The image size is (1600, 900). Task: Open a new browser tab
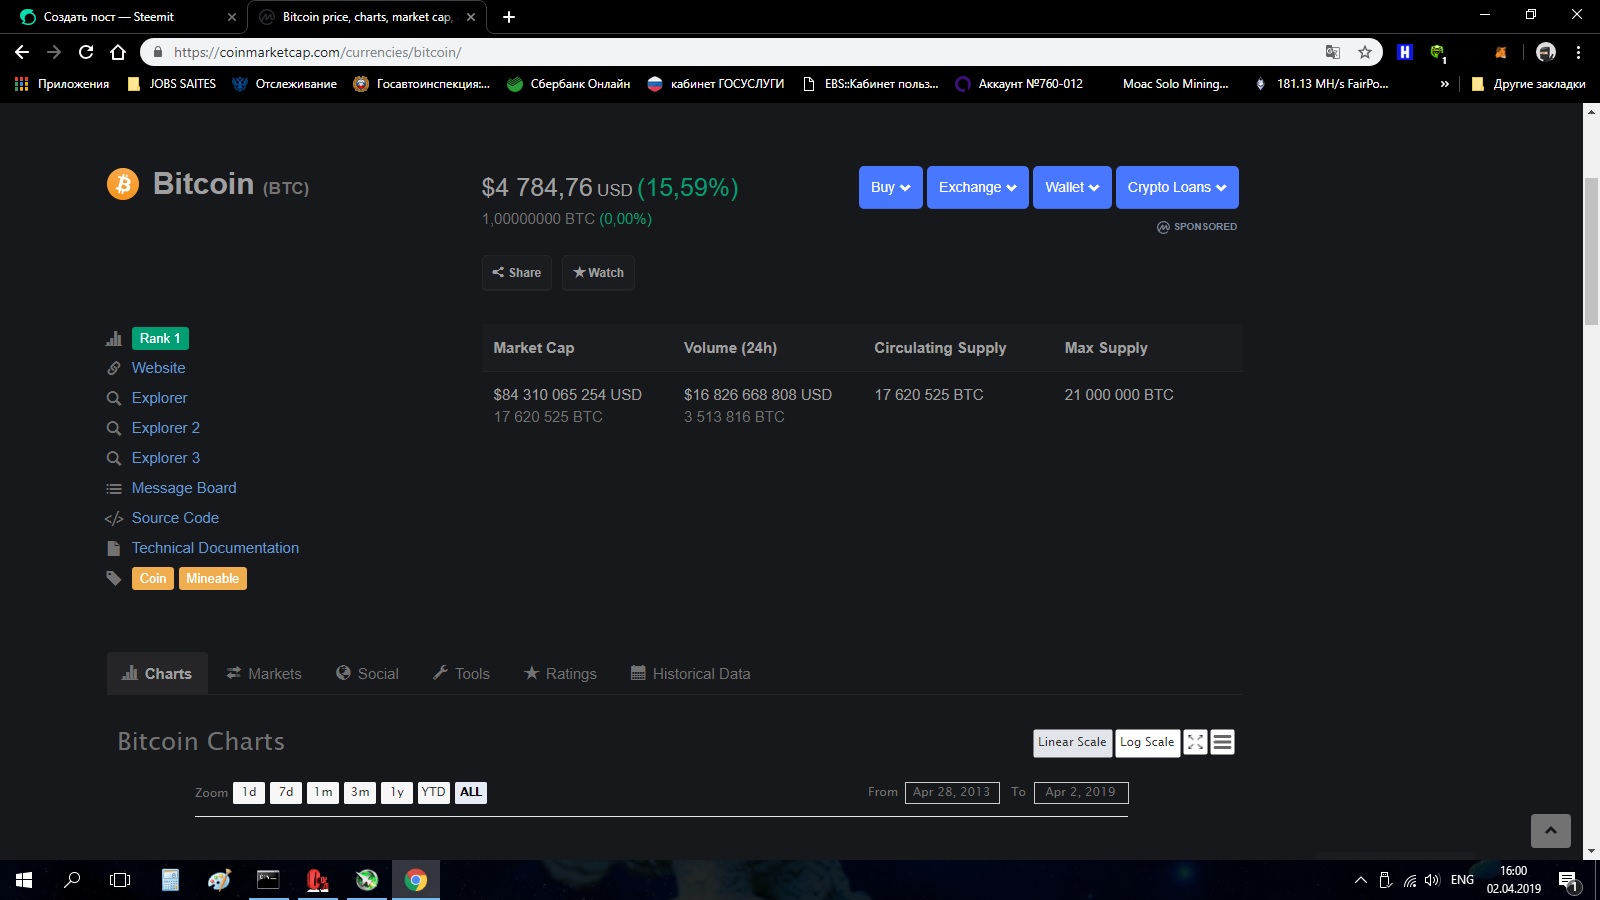click(x=509, y=17)
